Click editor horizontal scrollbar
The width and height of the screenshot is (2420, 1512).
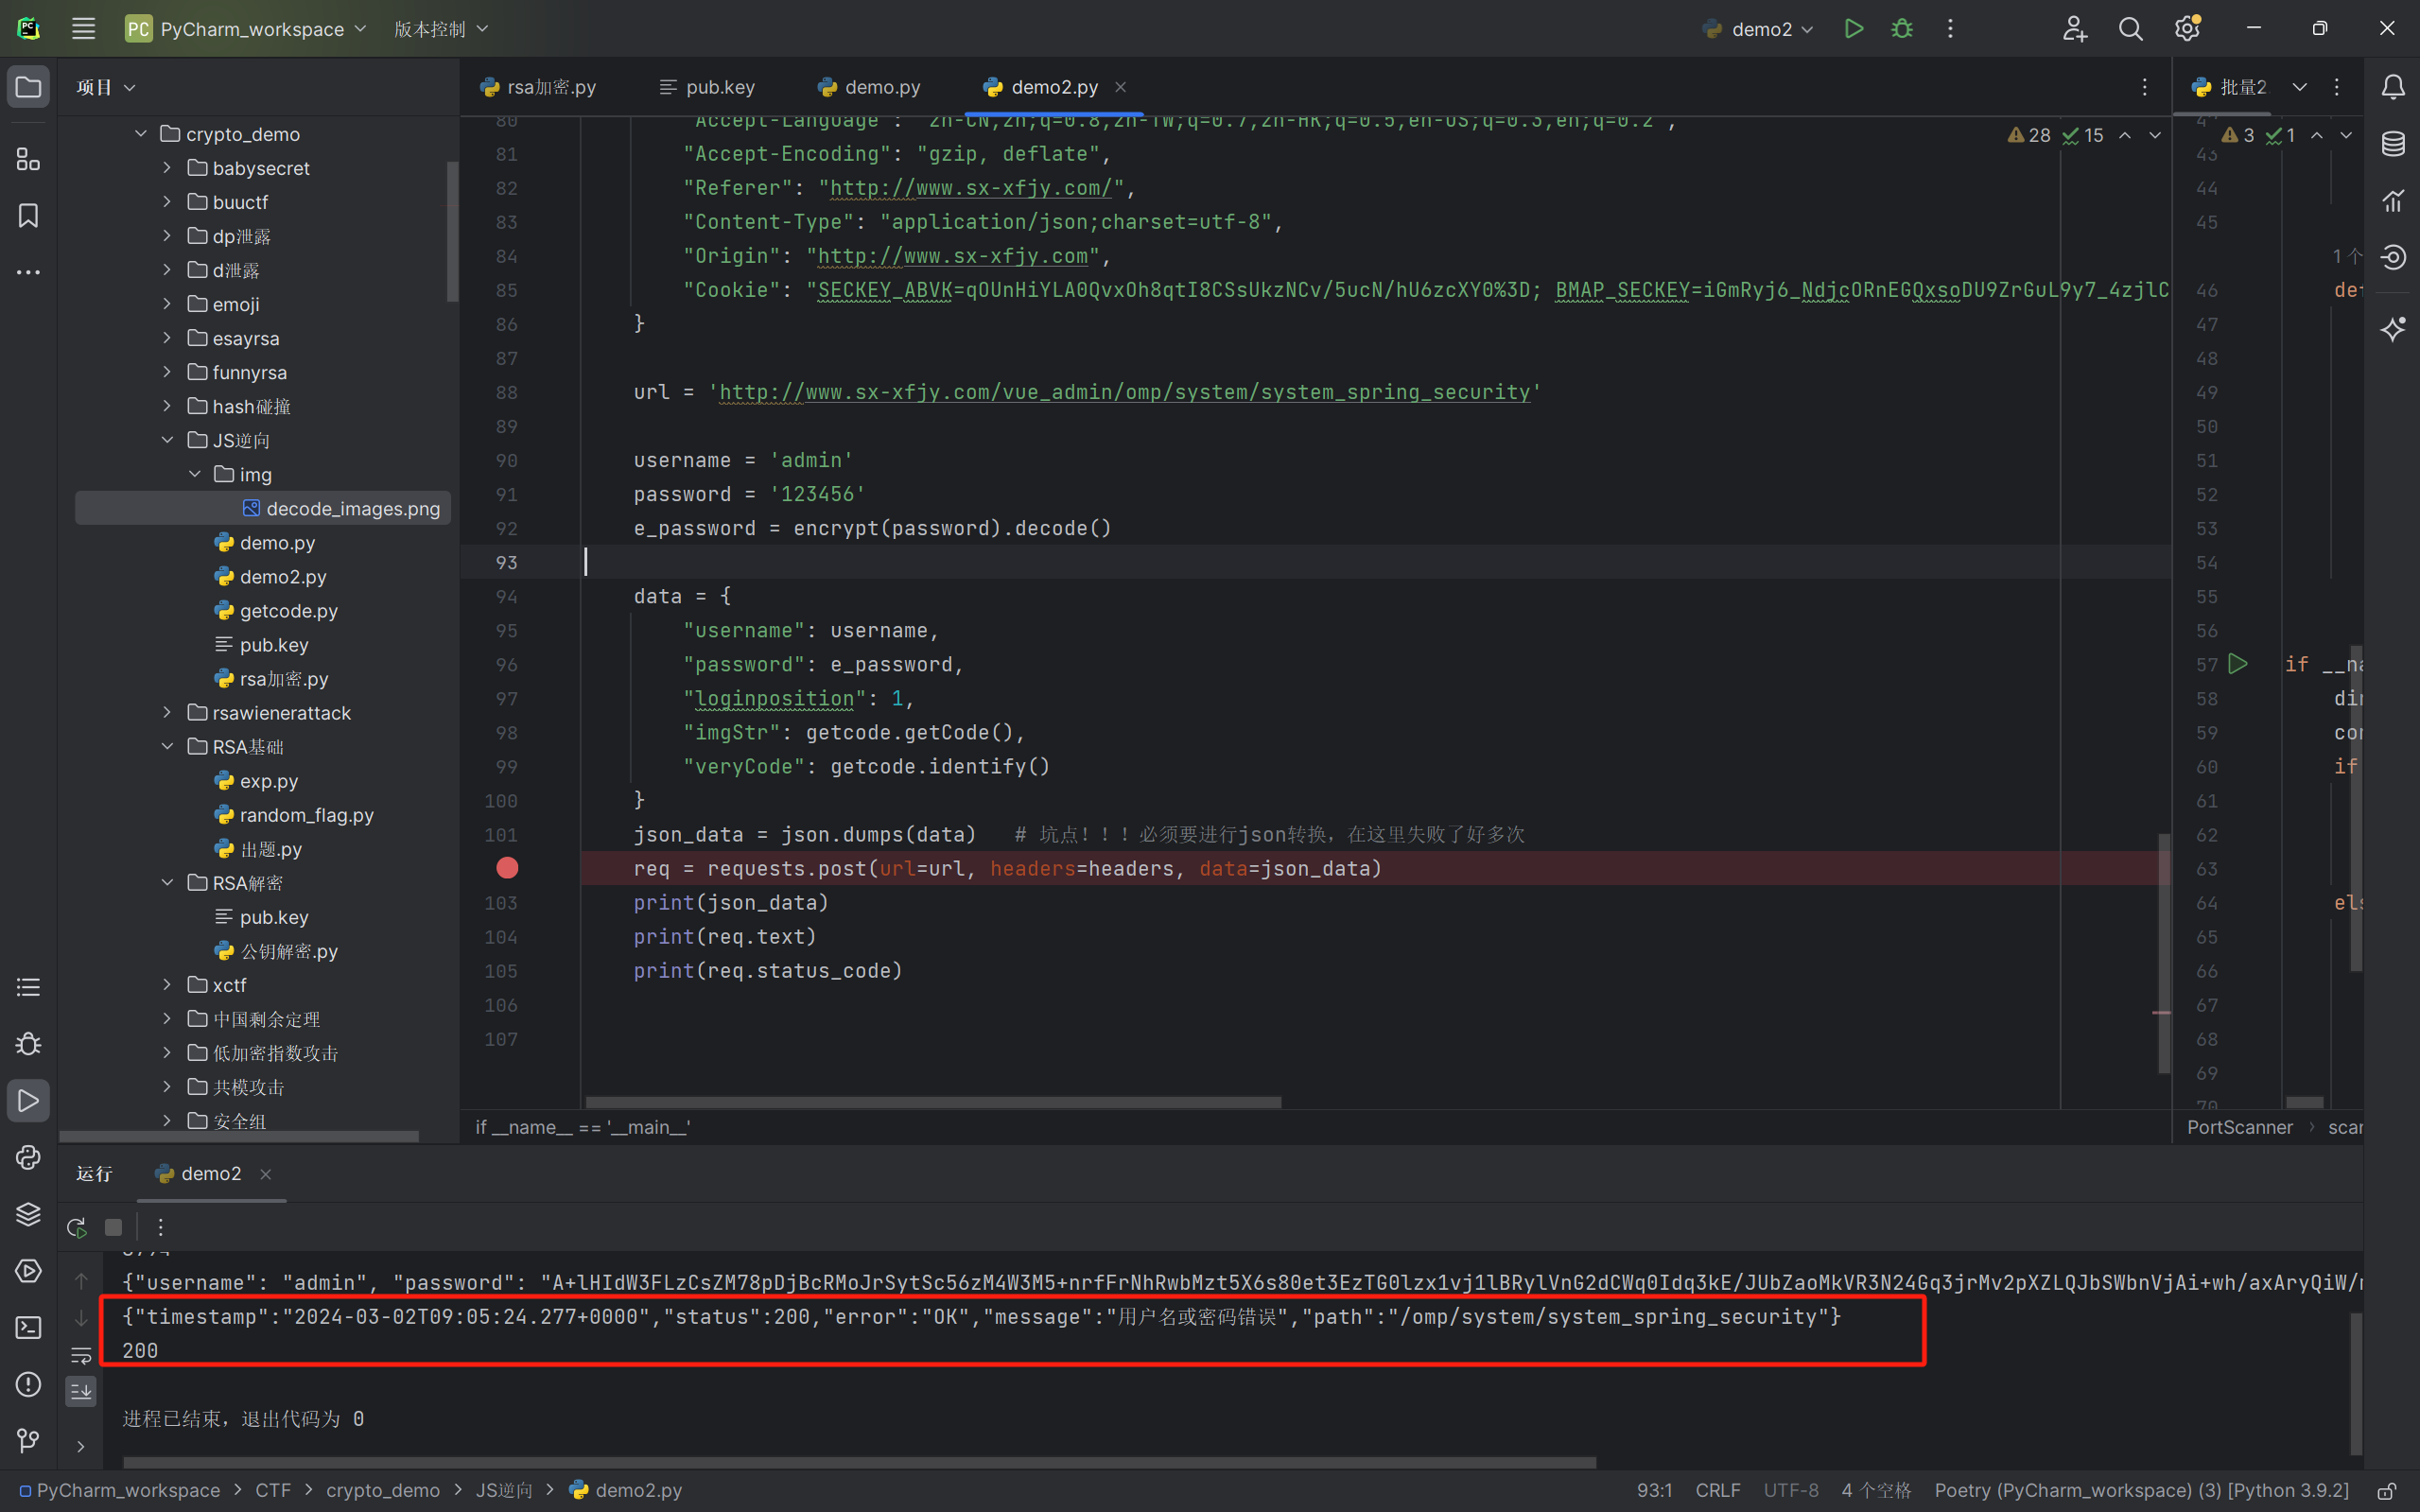[x=933, y=1102]
